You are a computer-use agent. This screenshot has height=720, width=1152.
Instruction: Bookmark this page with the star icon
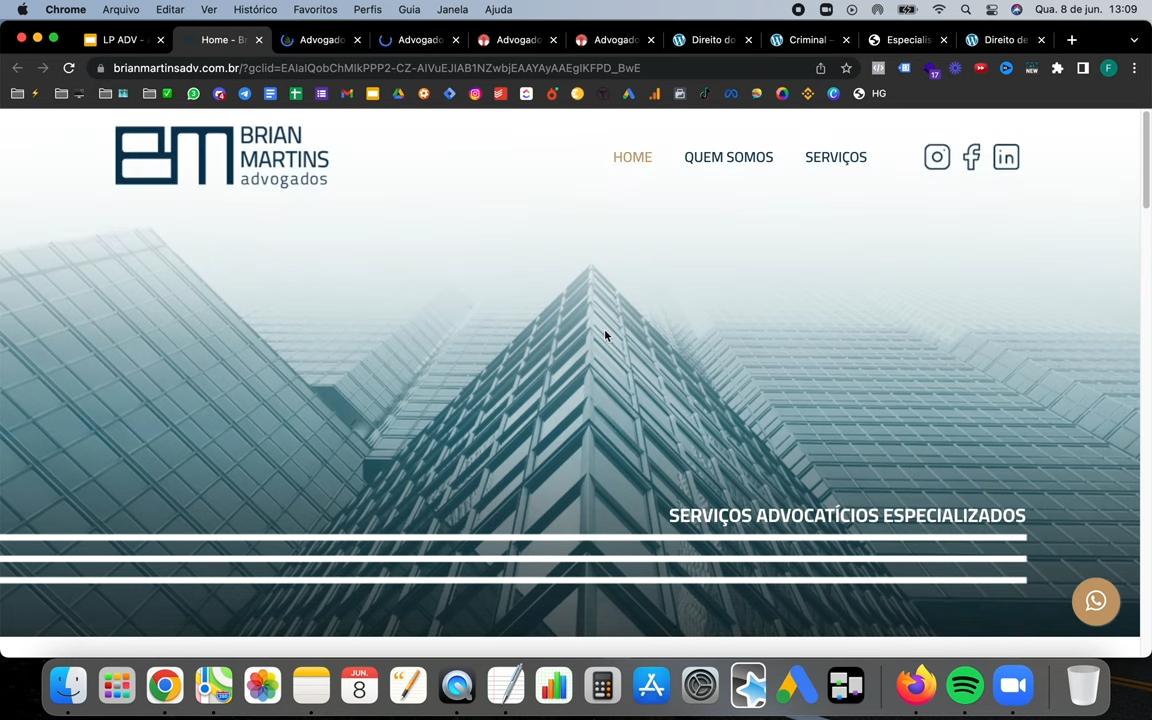[x=846, y=68]
